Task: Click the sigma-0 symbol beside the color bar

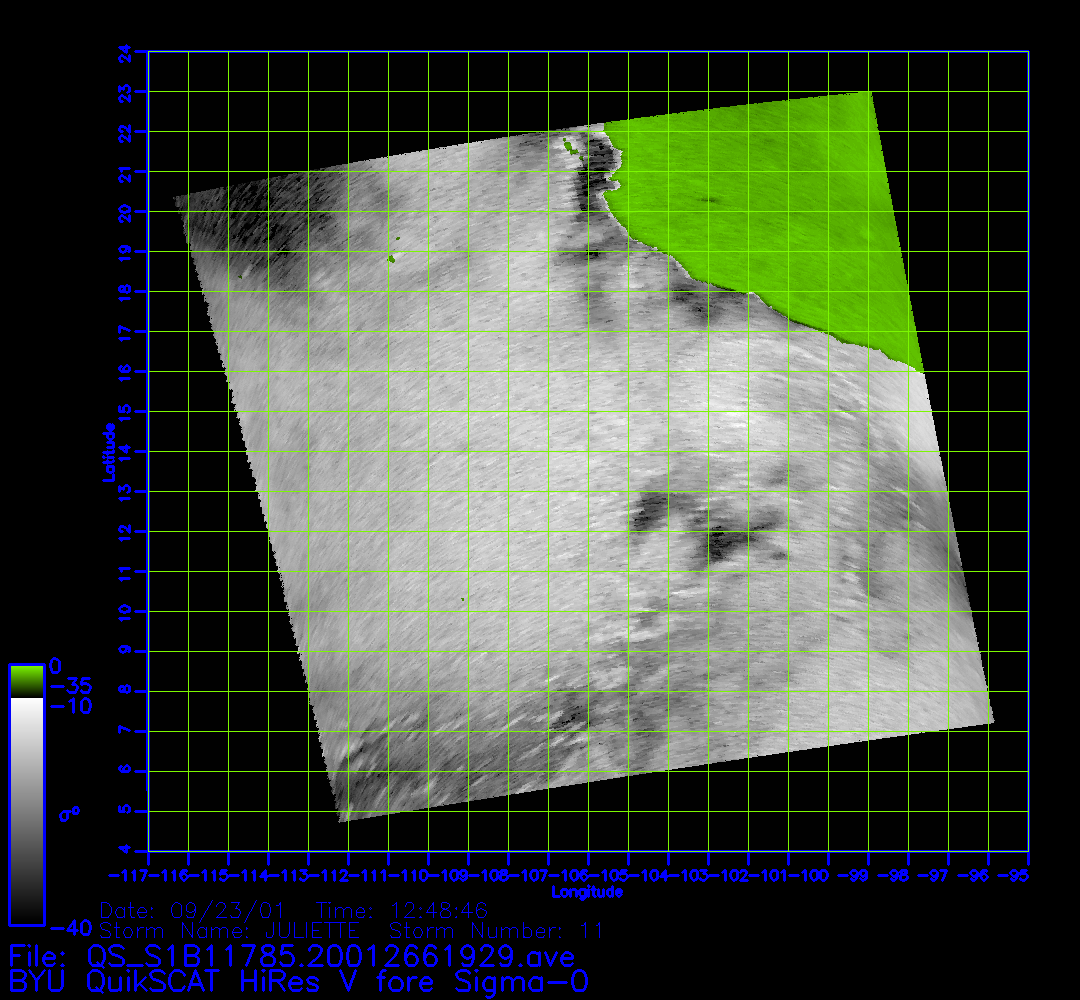Action: pos(69,813)
